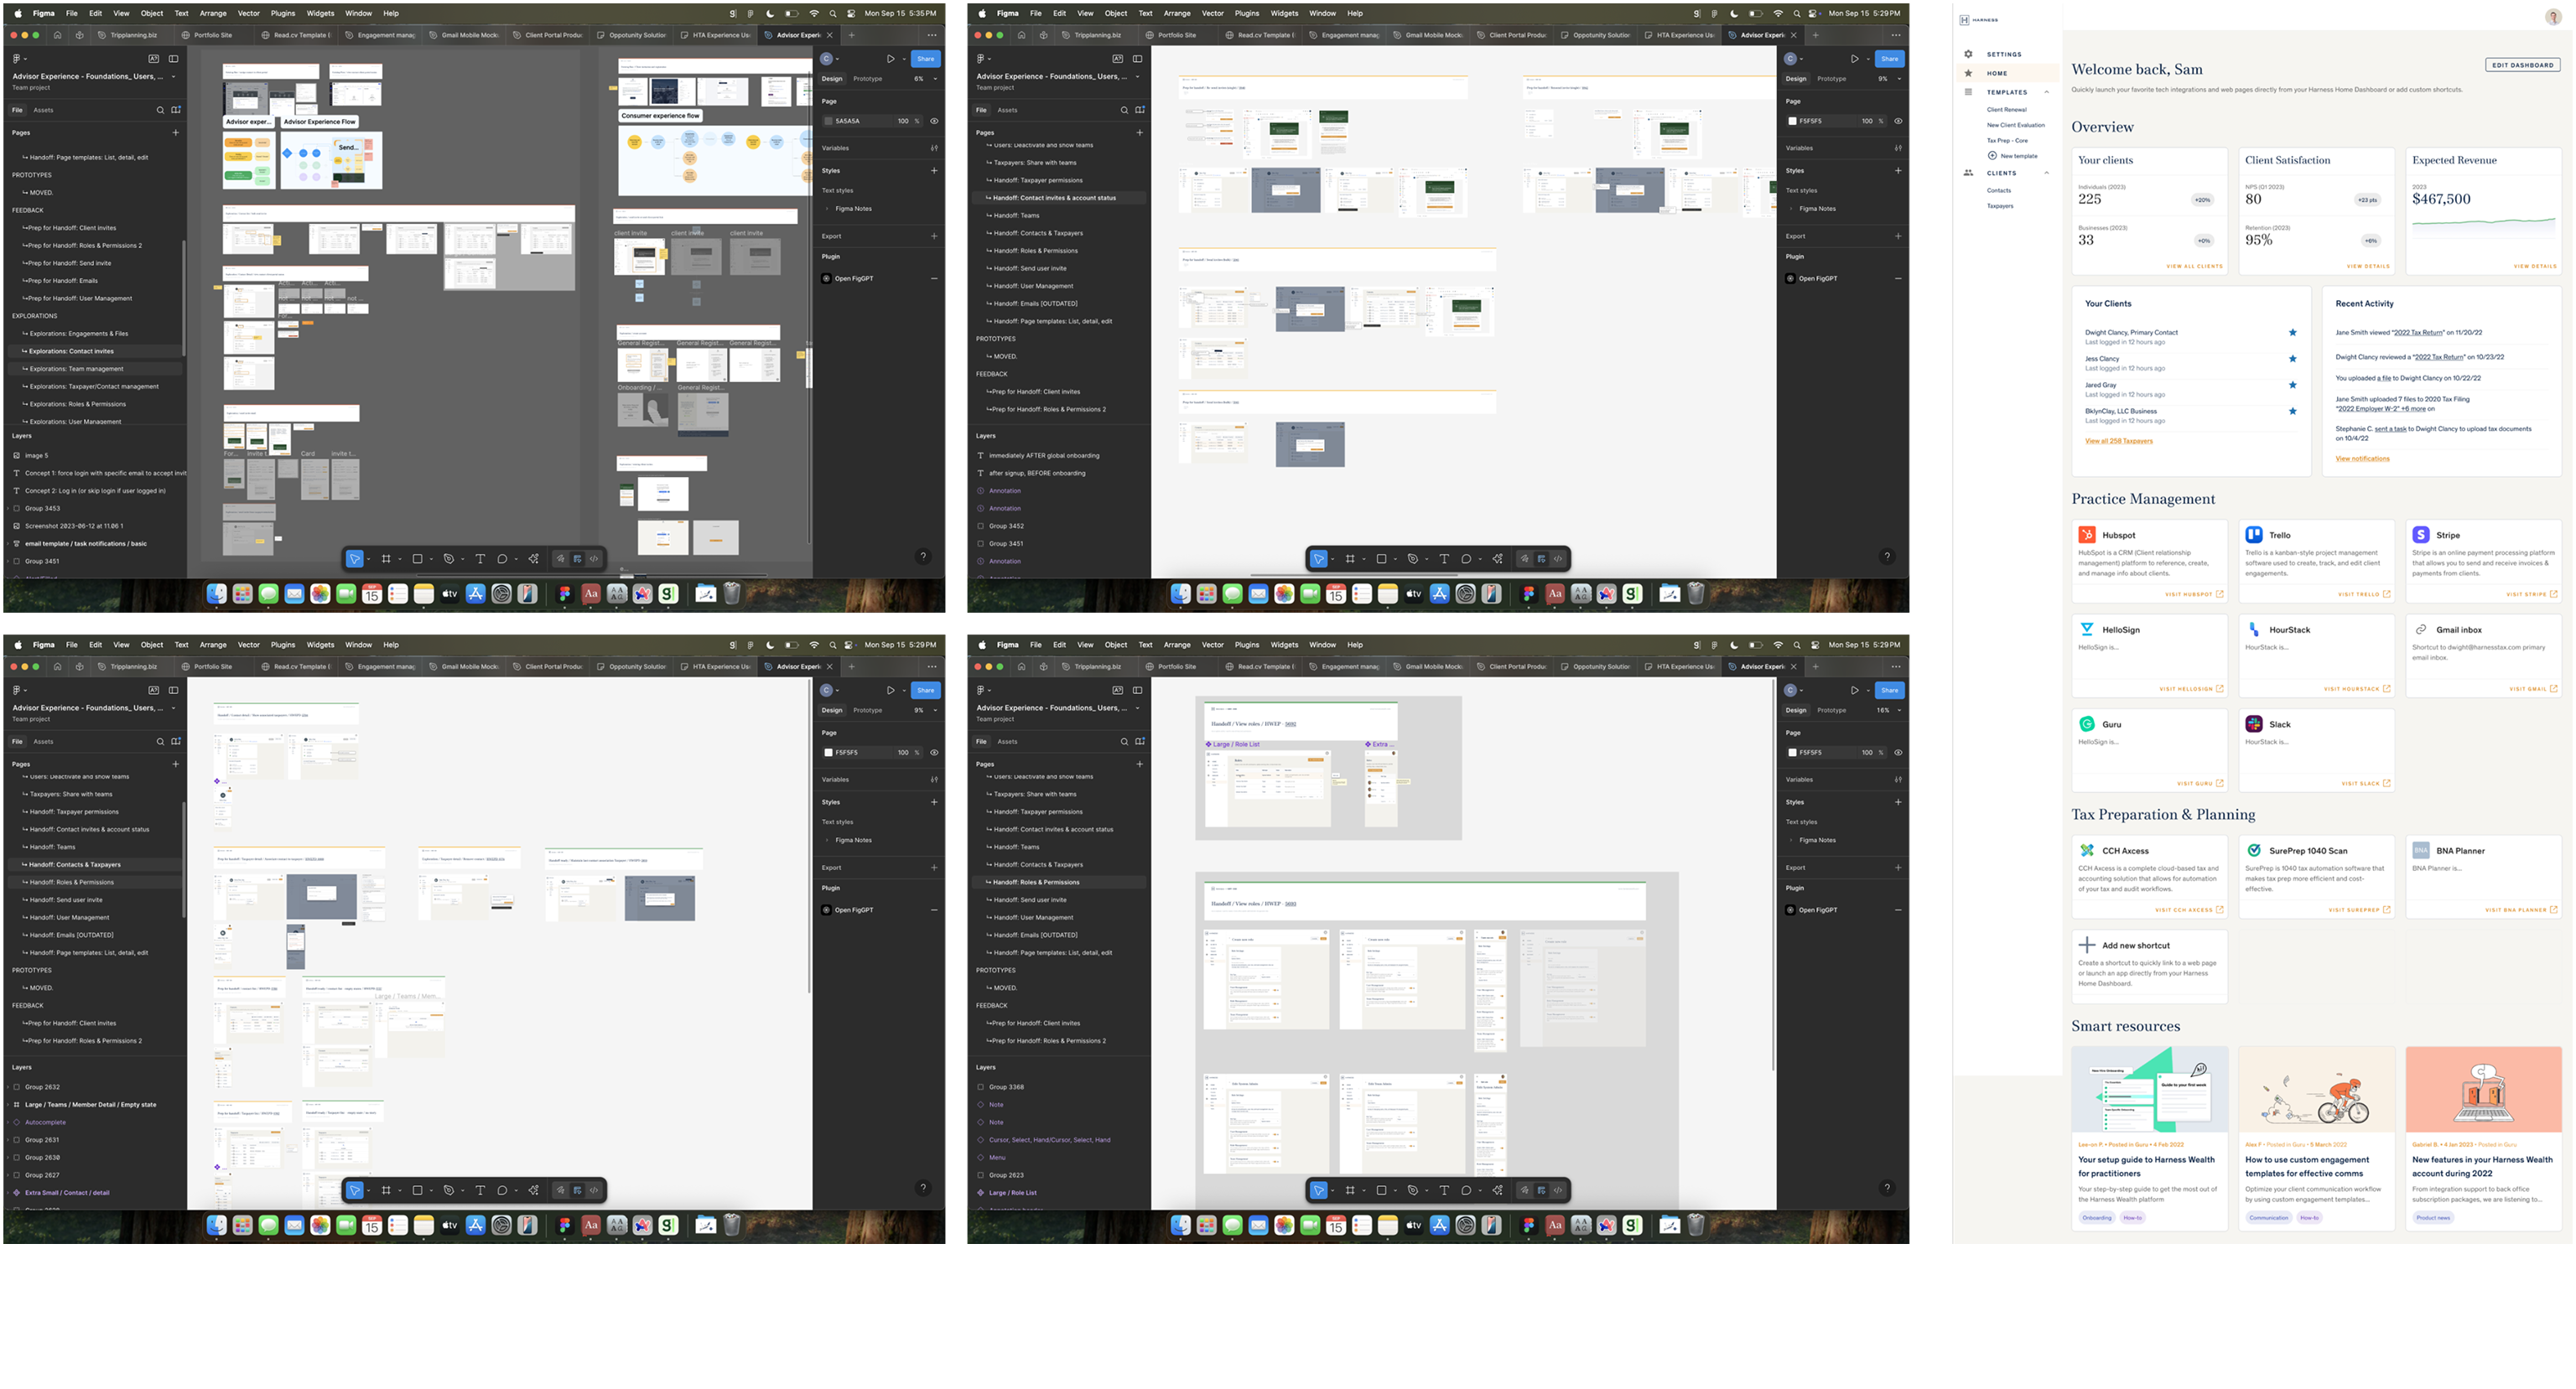Open Actions sparkle tool in bottom-right Figma toolbar
Screen dimensions: 2576x1389
click(1497, 1190)
